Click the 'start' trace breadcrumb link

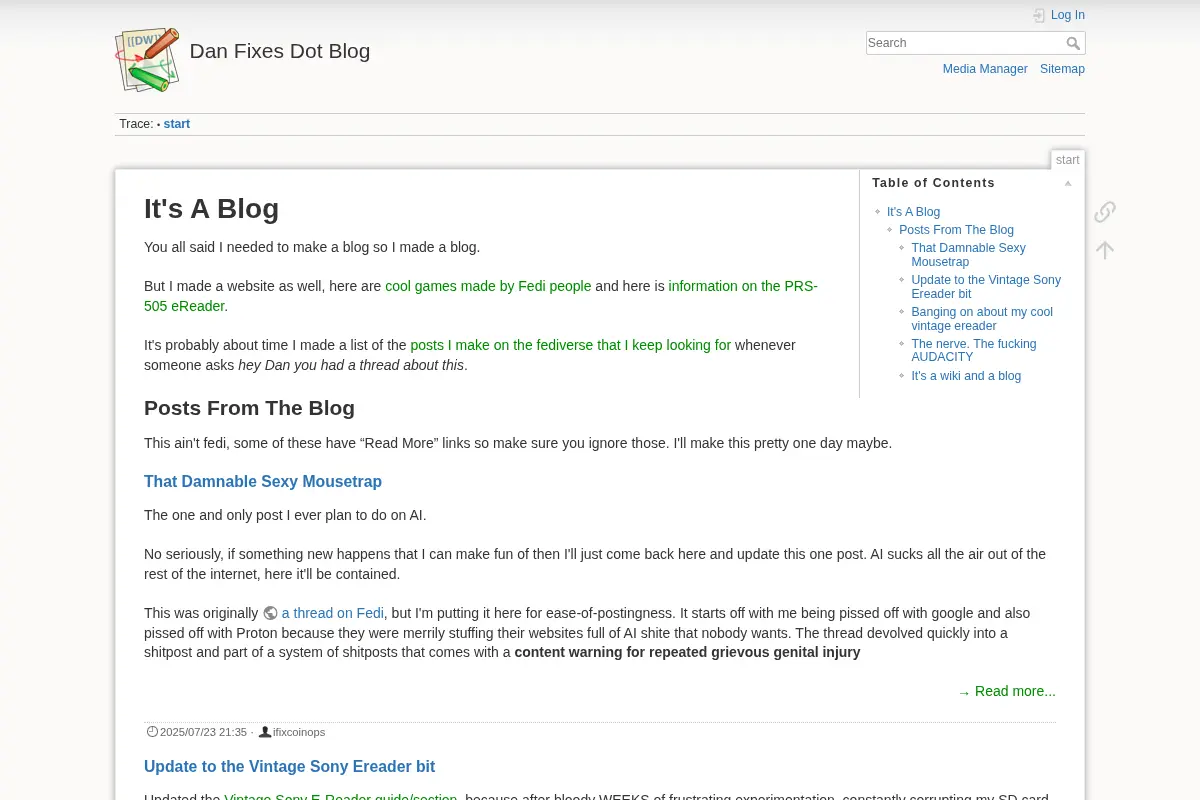177,124
